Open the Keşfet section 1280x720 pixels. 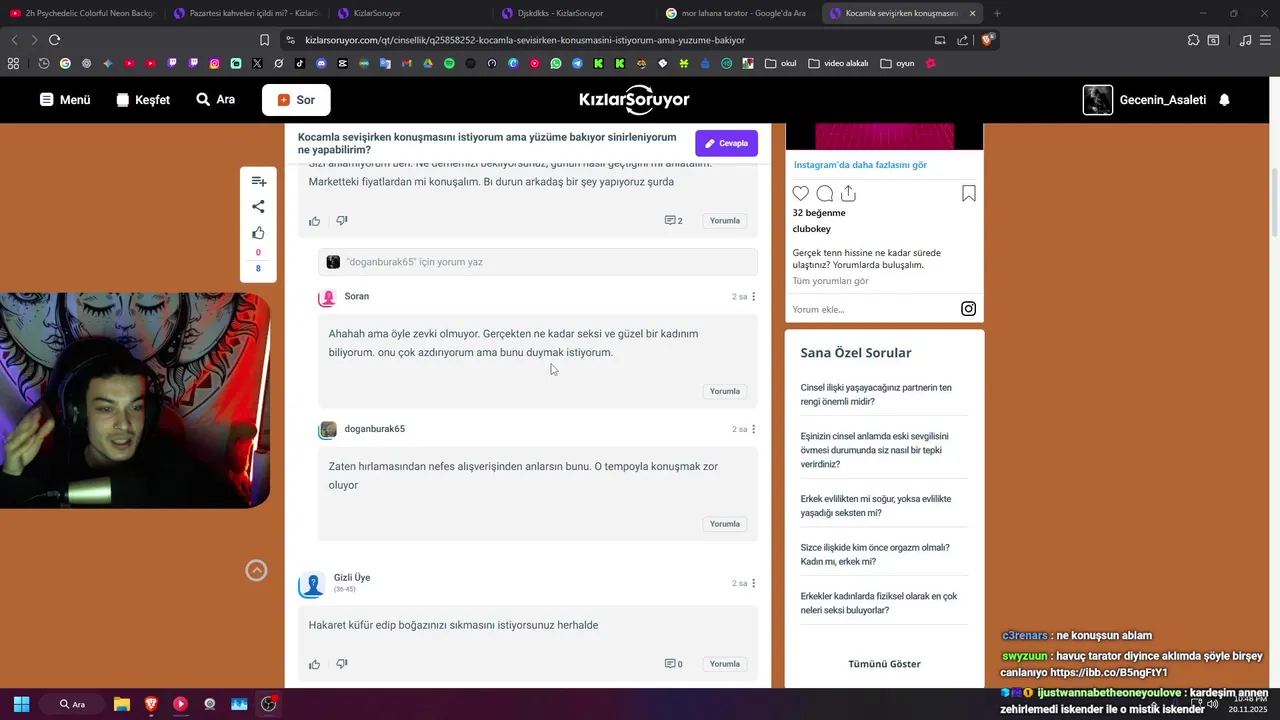click(143, 100)
